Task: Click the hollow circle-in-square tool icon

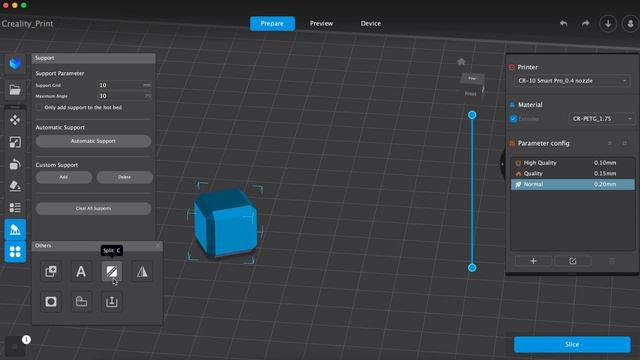Action: point(51,302)
